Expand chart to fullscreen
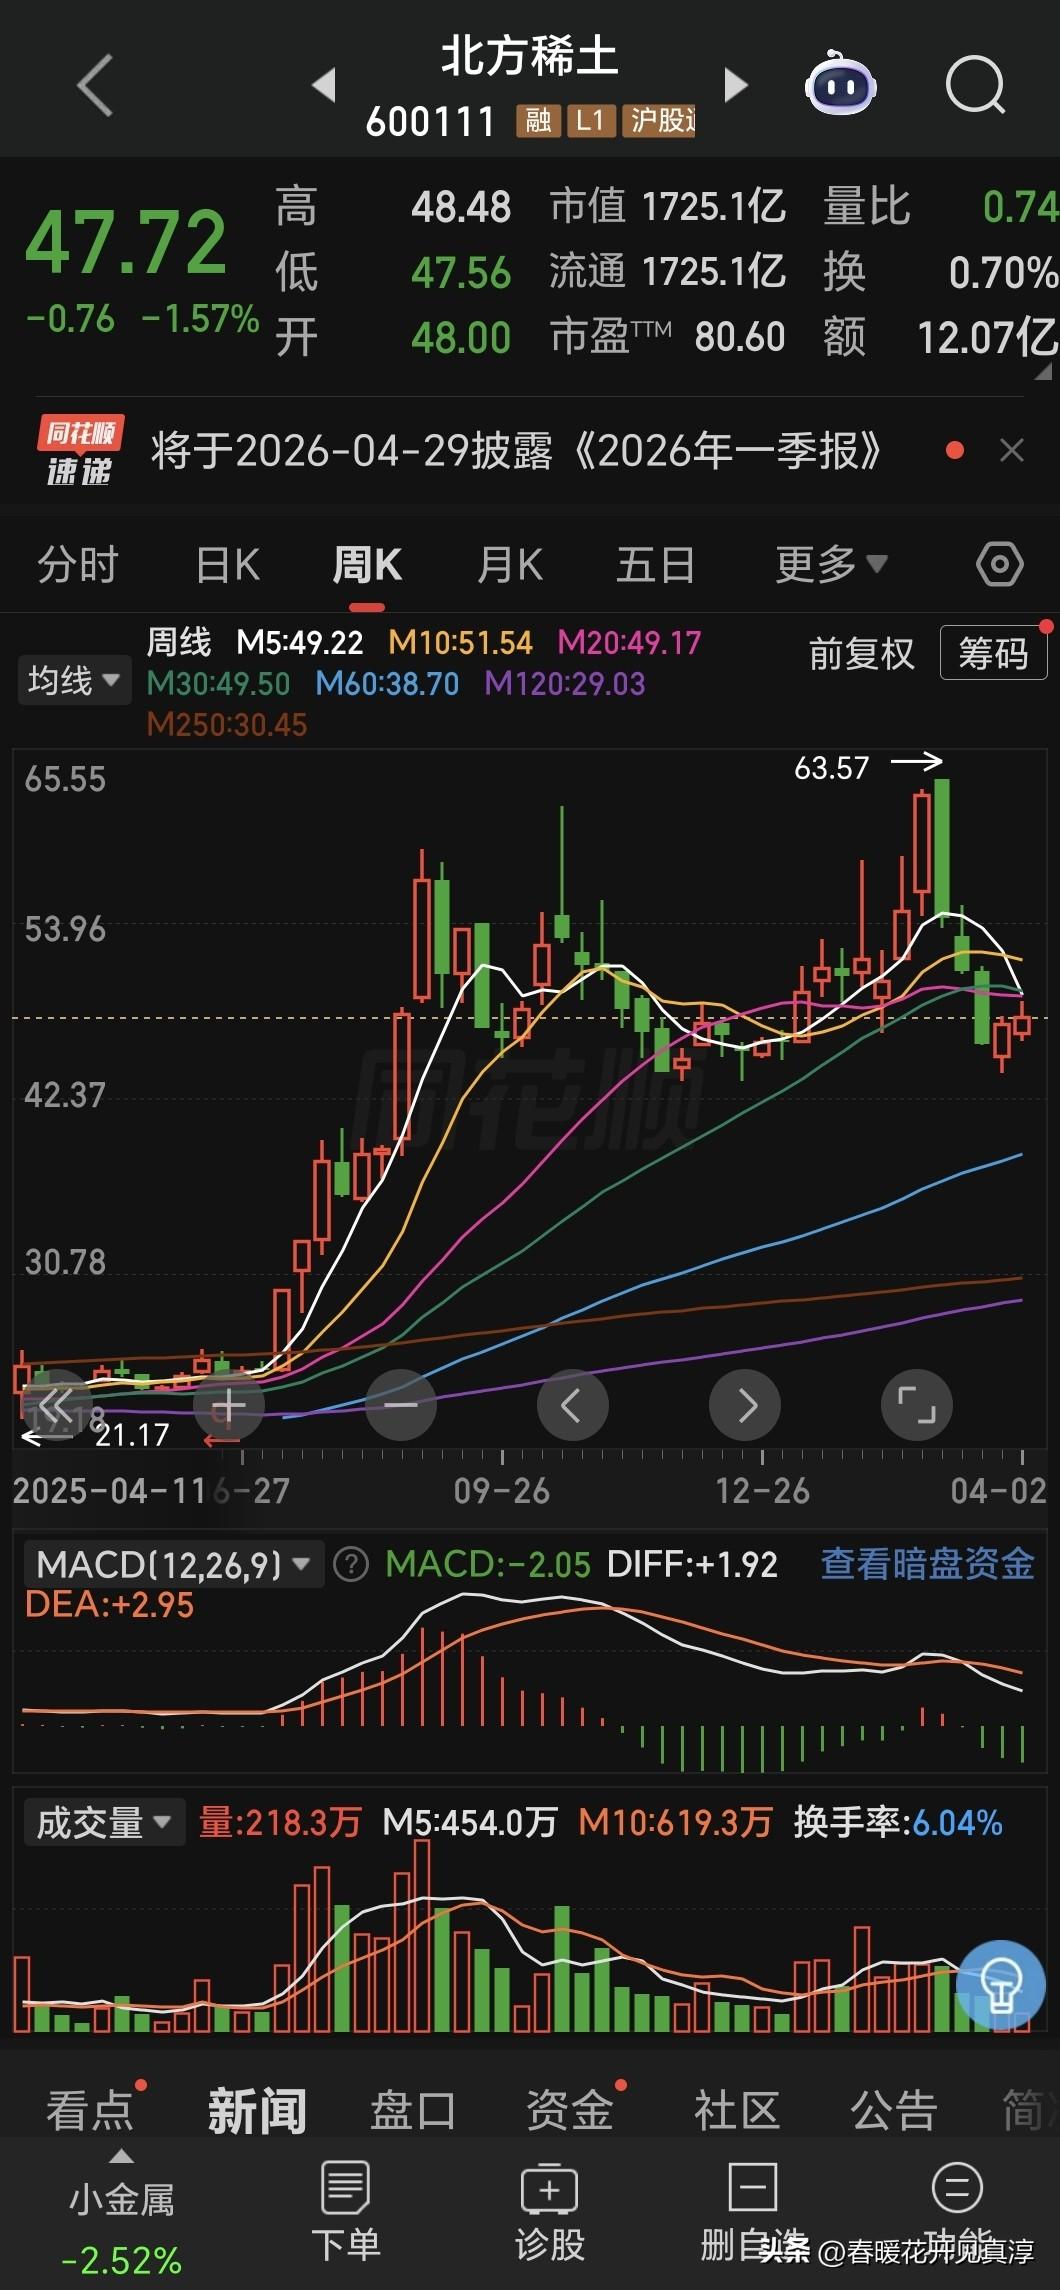 (x=917, y=1405)
